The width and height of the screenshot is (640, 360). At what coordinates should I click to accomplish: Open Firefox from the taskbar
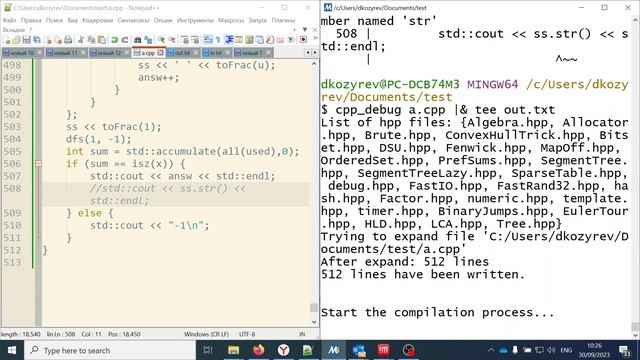click(258, 350)
